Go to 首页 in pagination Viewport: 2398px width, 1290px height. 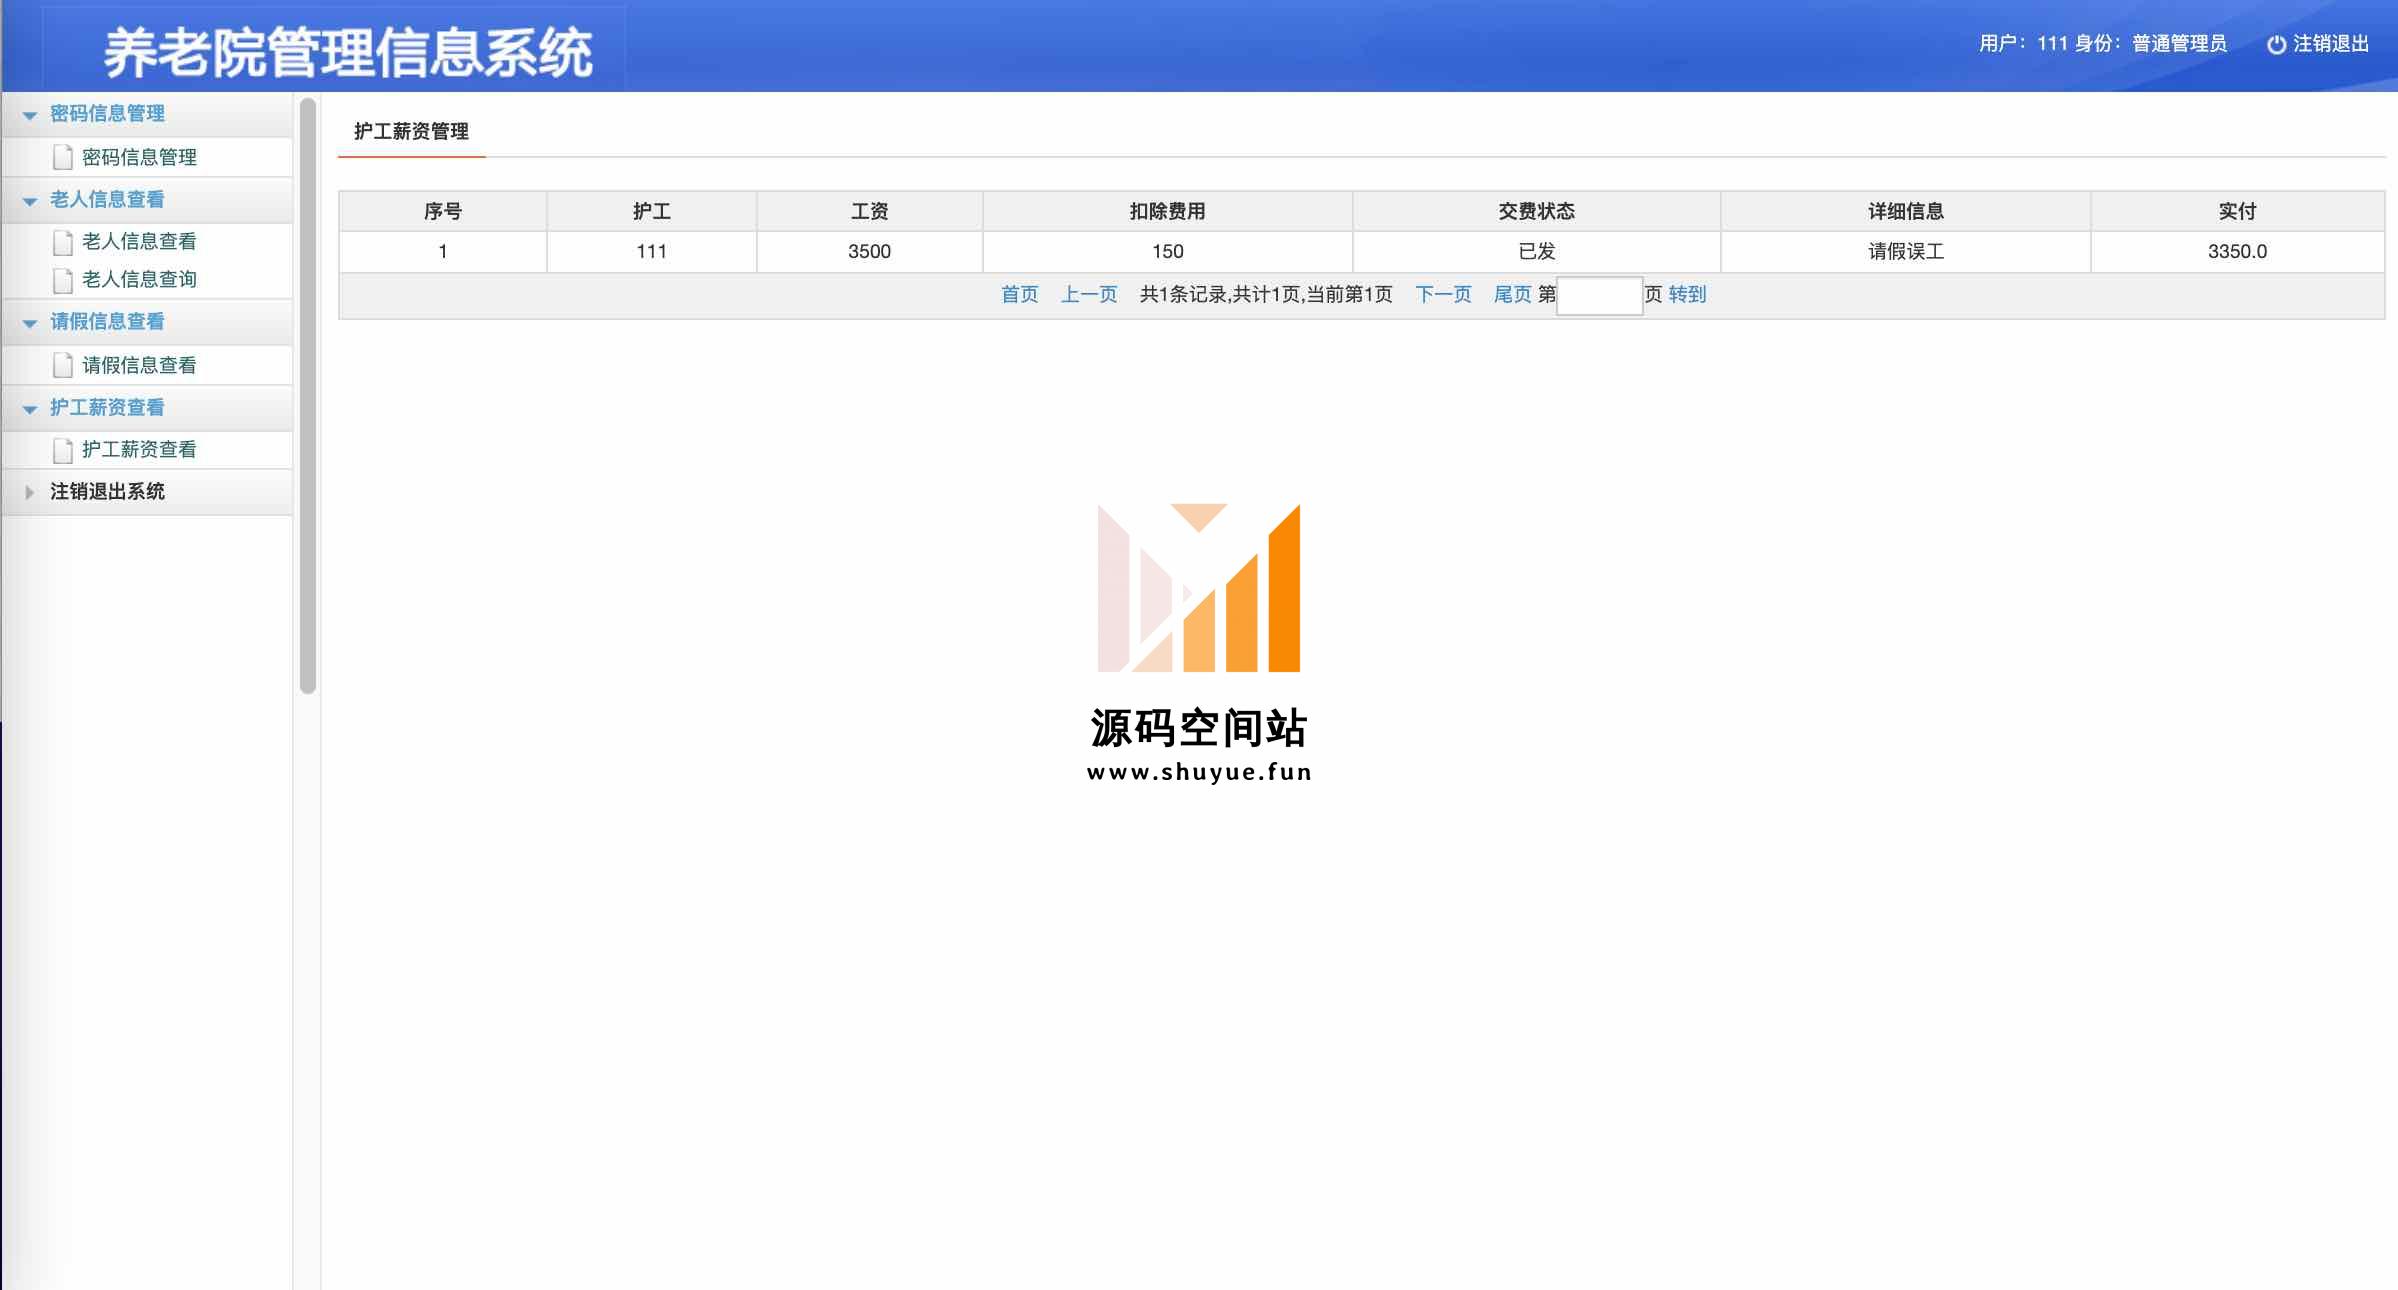(1020, 294)
